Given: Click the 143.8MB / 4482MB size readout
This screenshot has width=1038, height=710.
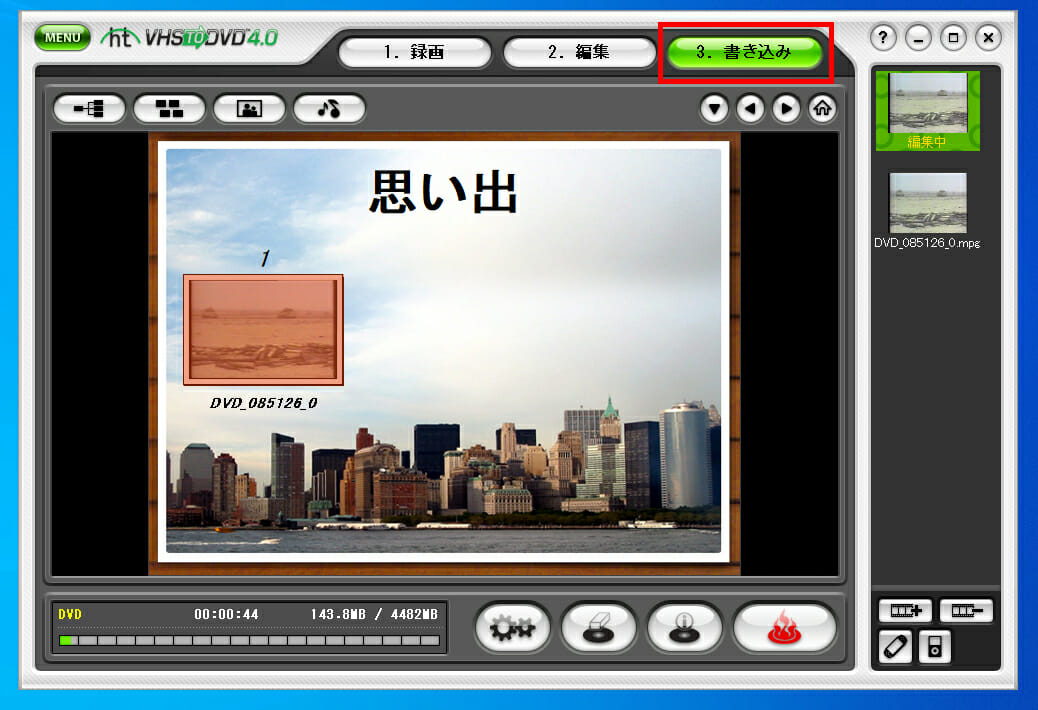Looking at the screenshot, I should coord(374,614).
